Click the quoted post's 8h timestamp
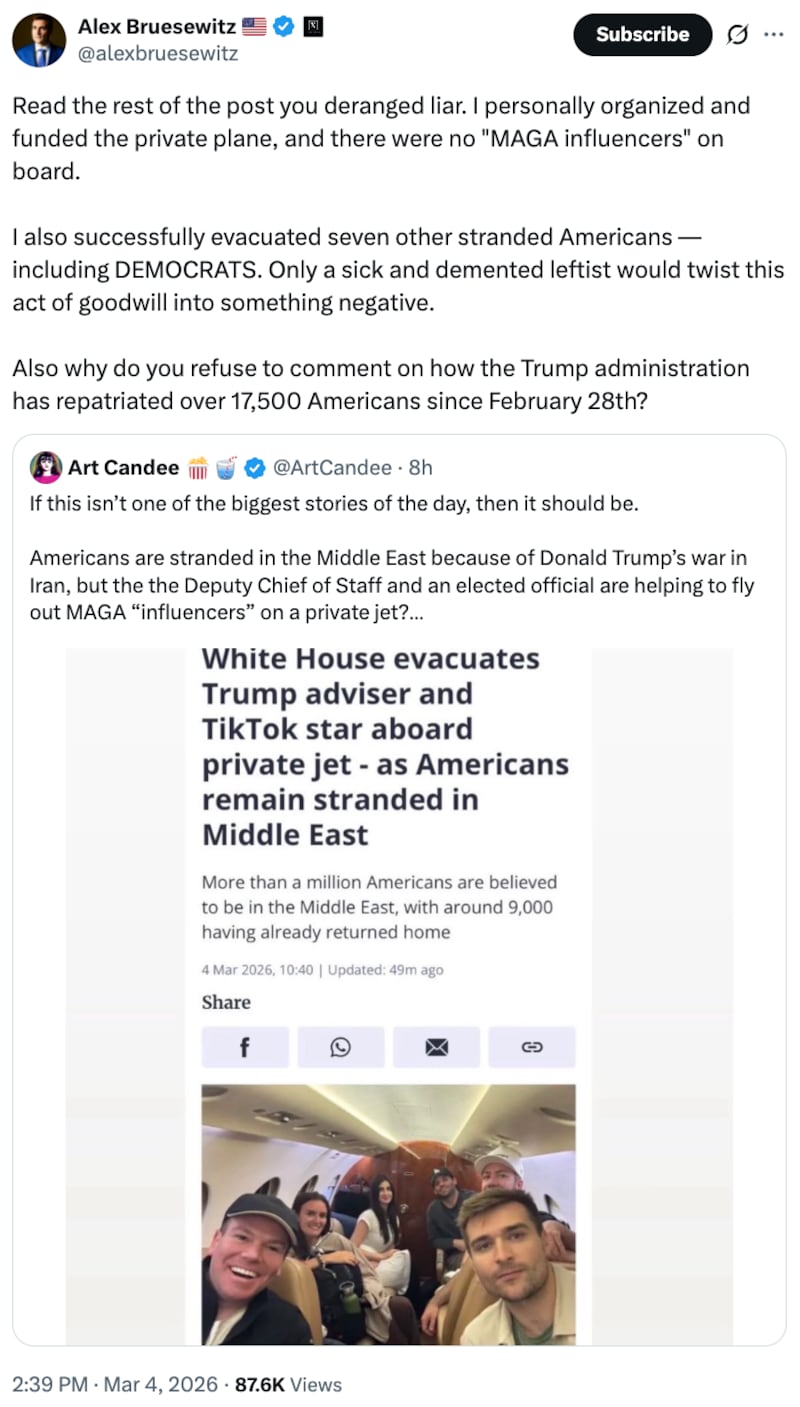Viewport: 800px width, 1407px height. tap(420, 467)
